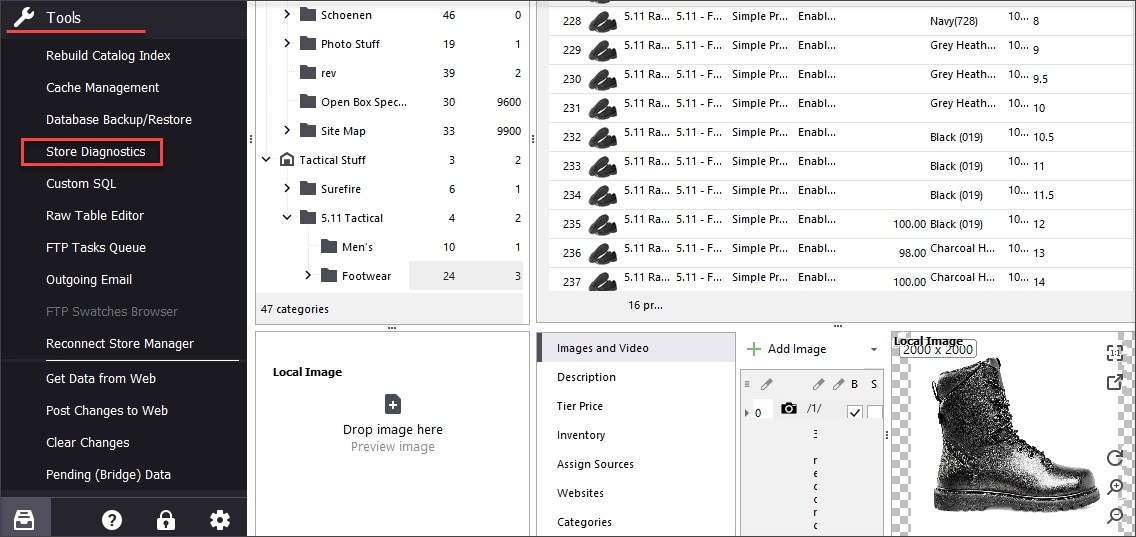Click shoe thumbnail in row 236
1136x537 pixels.
(603, 253)
